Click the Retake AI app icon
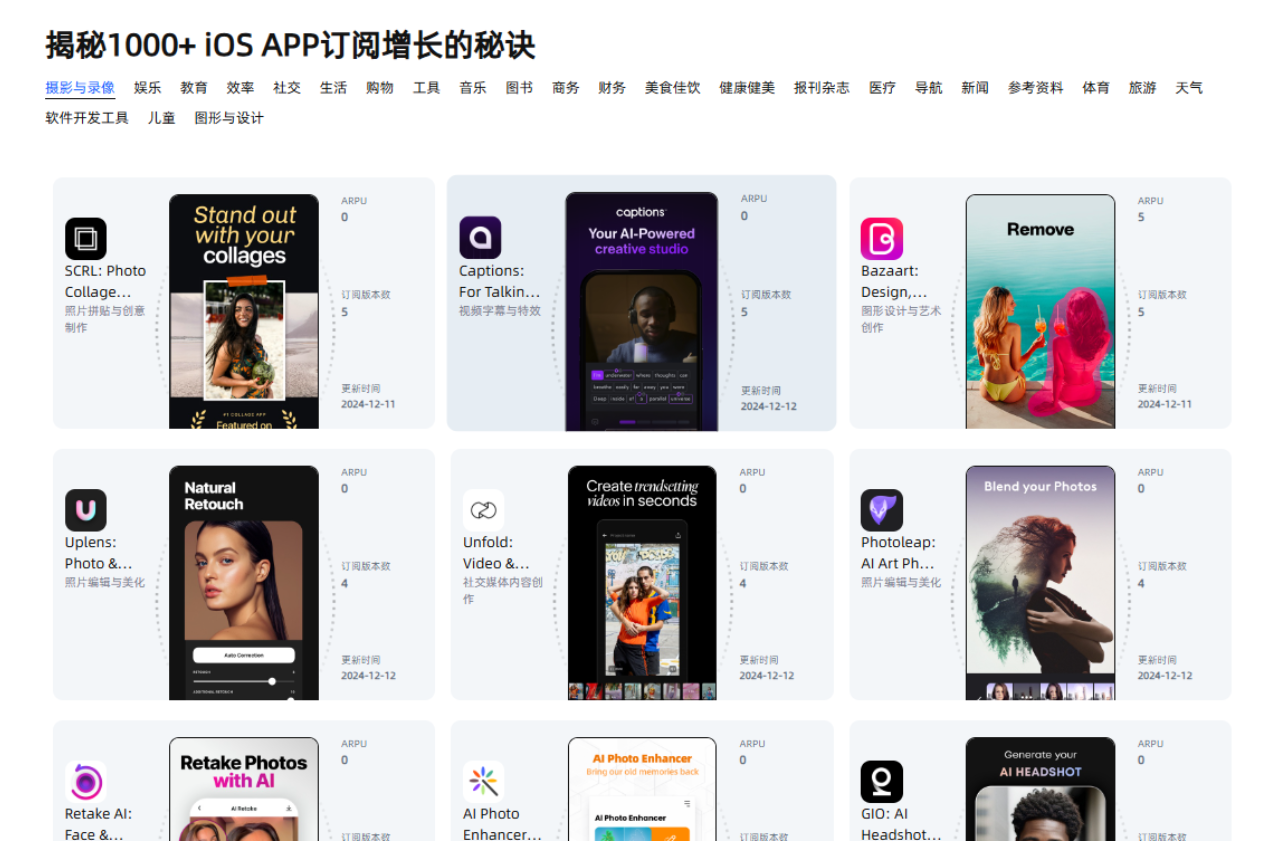This screenshot has height=864, width=1279. click(86, 782)
